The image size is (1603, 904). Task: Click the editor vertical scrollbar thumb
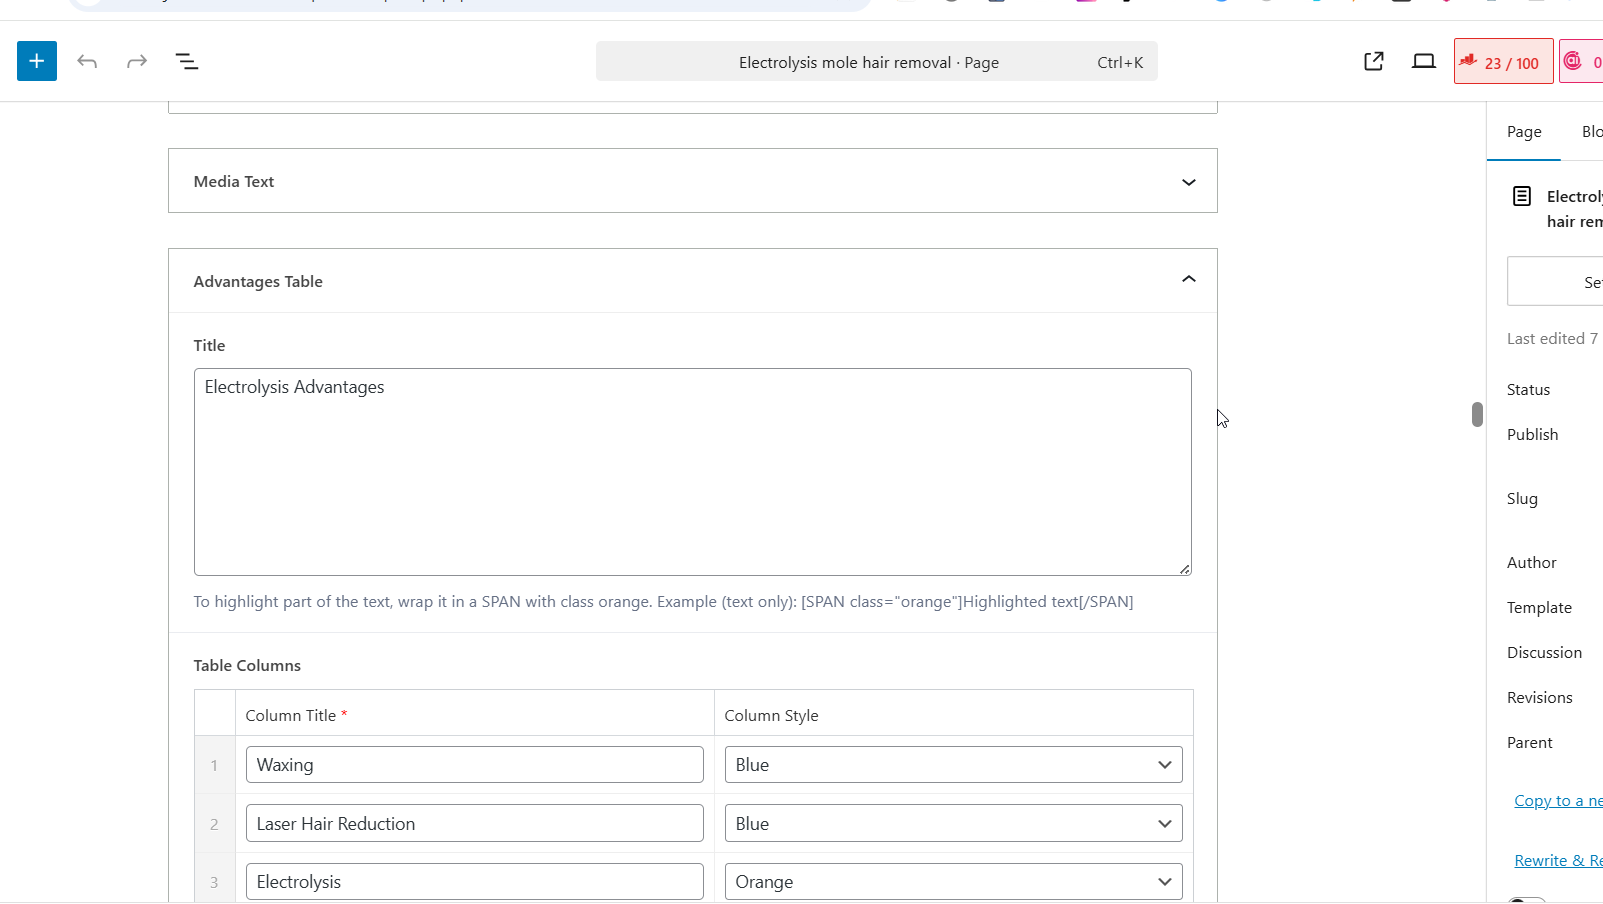[1477, 414]
